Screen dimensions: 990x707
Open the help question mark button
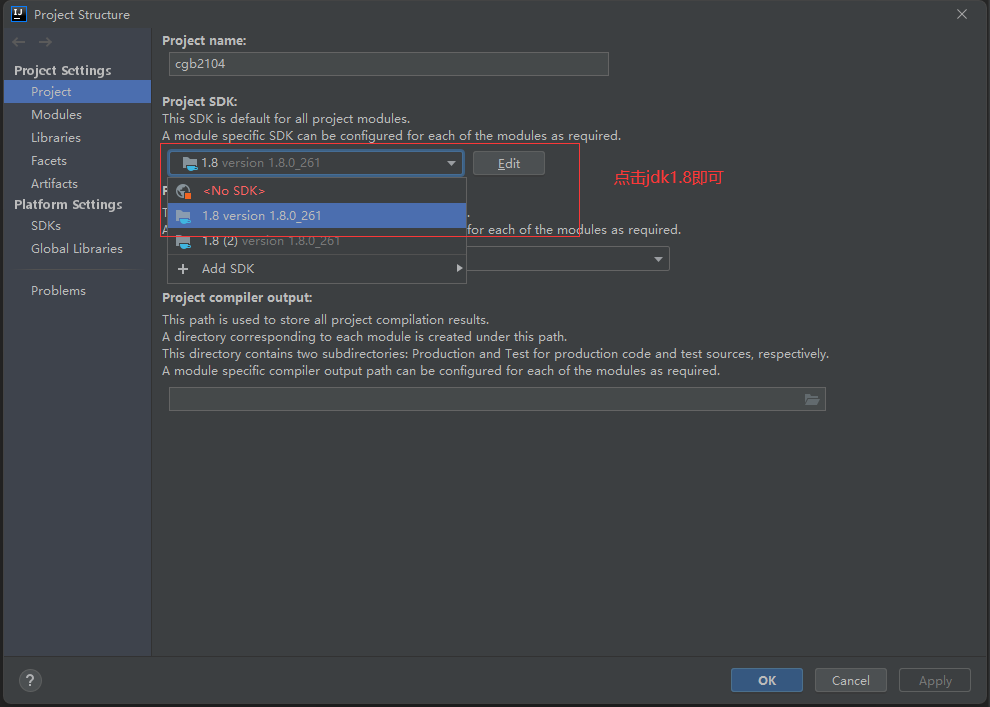[30, 680]
